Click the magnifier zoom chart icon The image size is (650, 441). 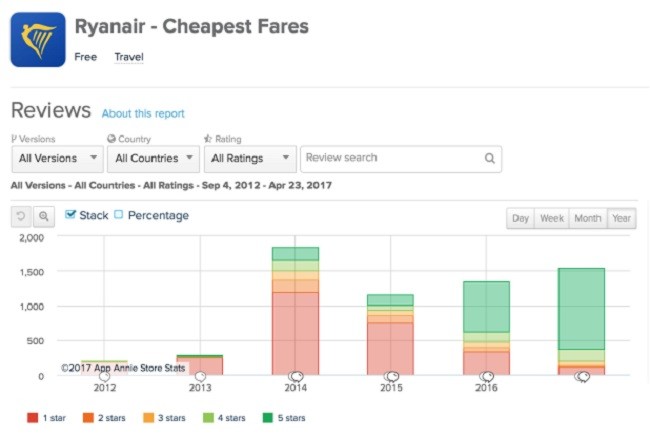(x=44, y=216)
